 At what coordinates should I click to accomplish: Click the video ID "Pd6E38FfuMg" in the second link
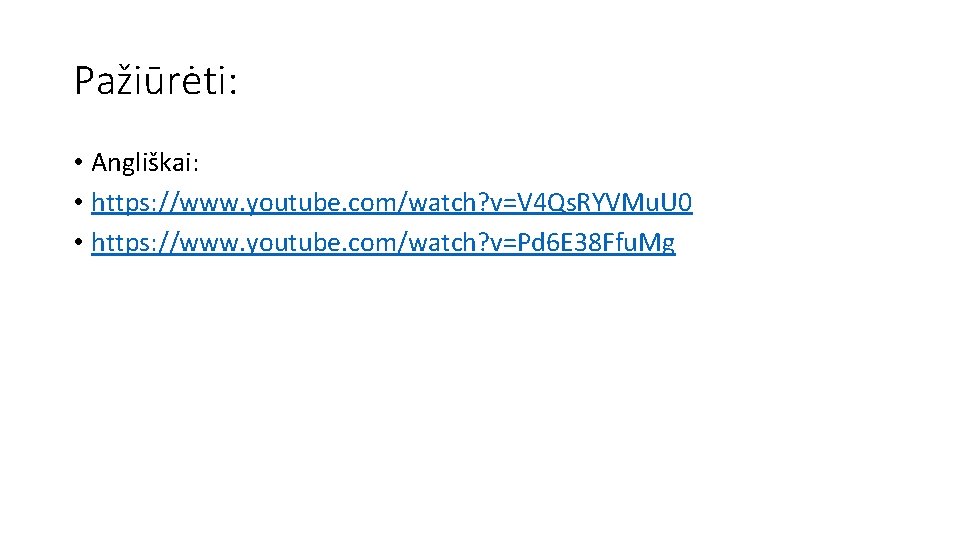[x=596, y=244]
